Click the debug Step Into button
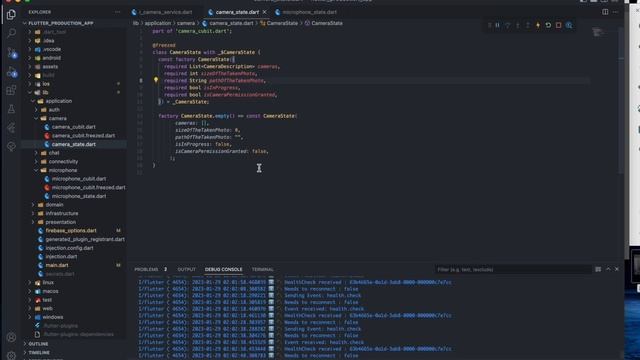Screen dimensions: 640x360 (x=518, y=25)
